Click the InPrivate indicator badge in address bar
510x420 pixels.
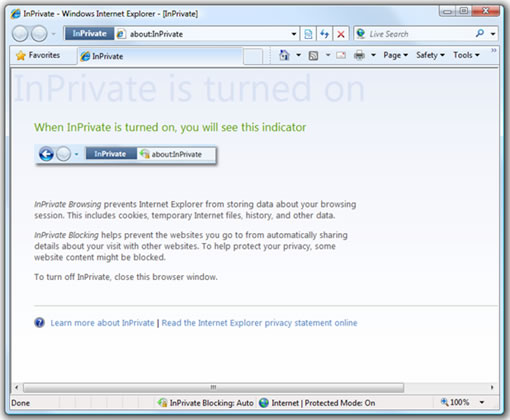tap(89, 34)
